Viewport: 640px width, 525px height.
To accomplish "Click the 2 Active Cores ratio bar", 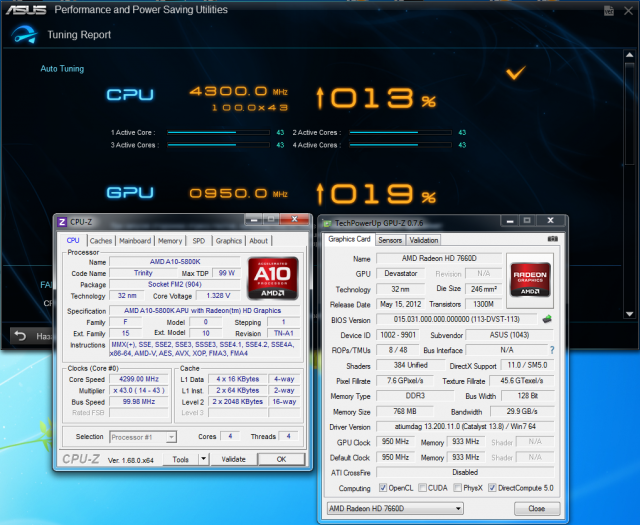I will [x=400, y=132].
